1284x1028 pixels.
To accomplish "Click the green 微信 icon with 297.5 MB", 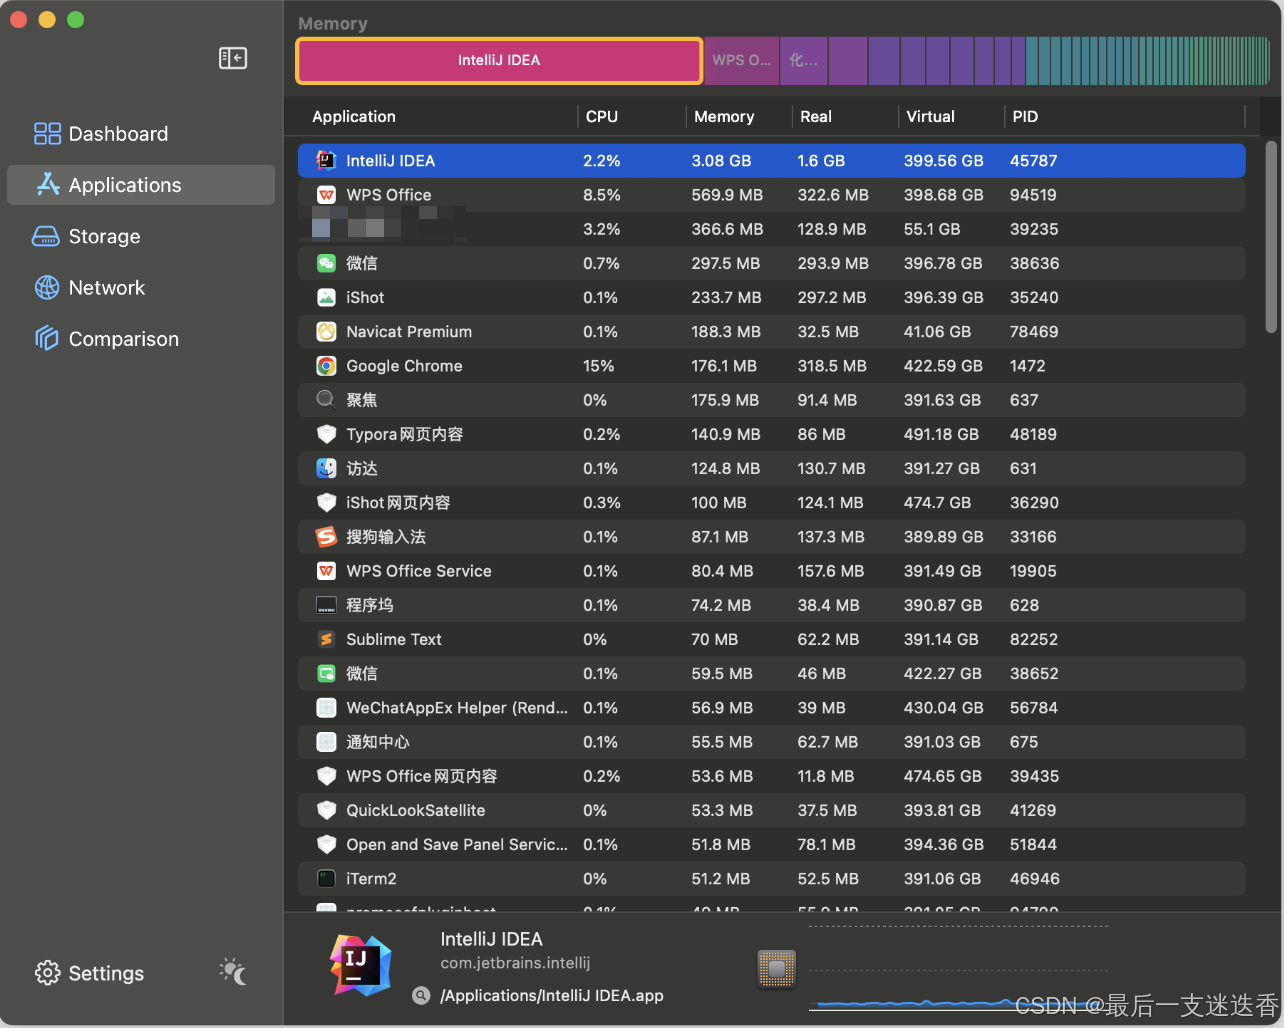I will [326, 263].
